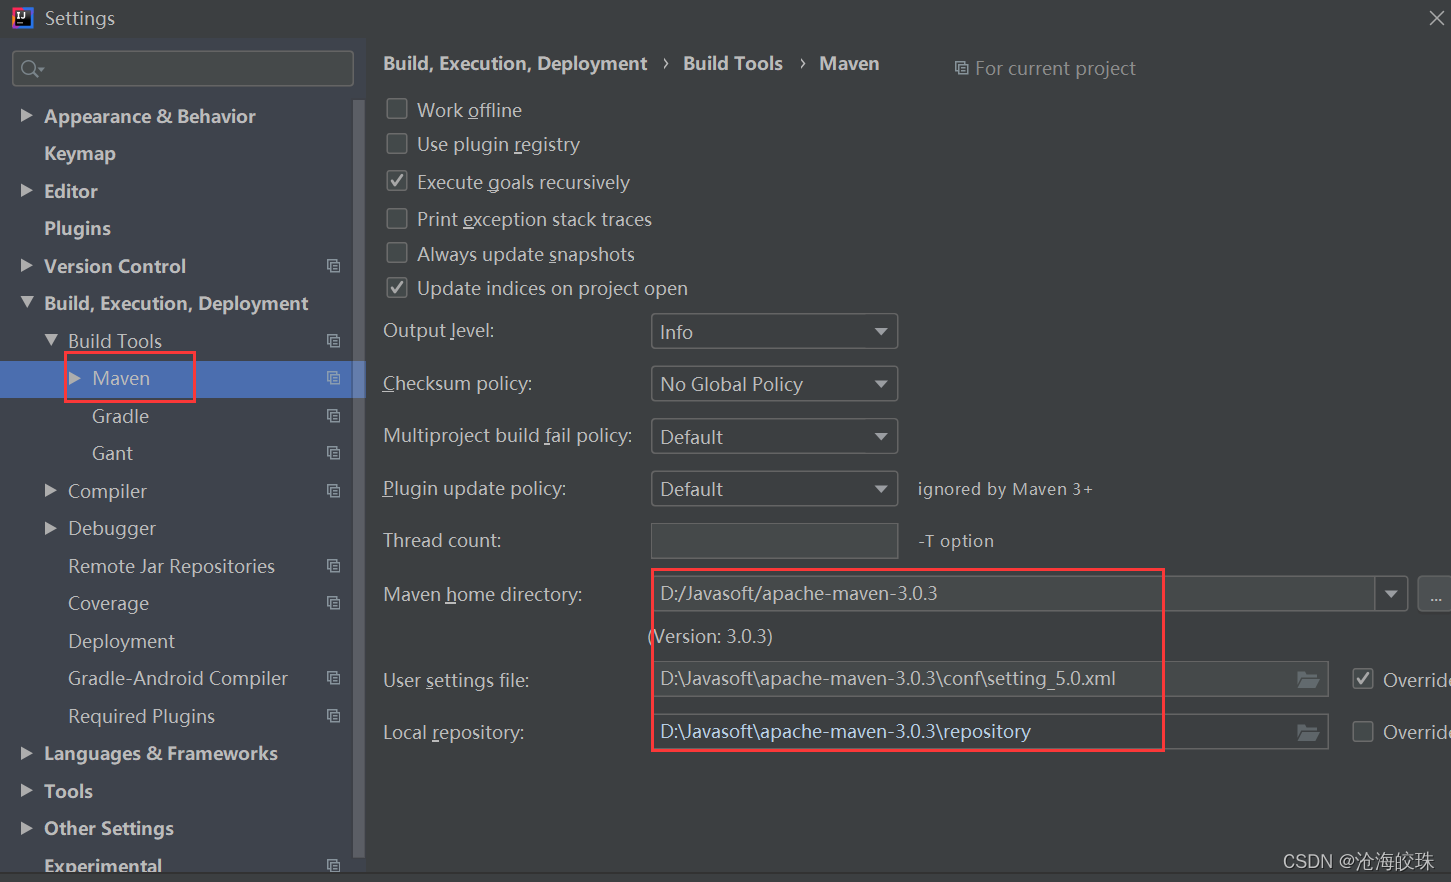Image resolution: width=1451 pixels, height=882 pixels.
Task: Select Gant under Build Tools
Action: 112,453
